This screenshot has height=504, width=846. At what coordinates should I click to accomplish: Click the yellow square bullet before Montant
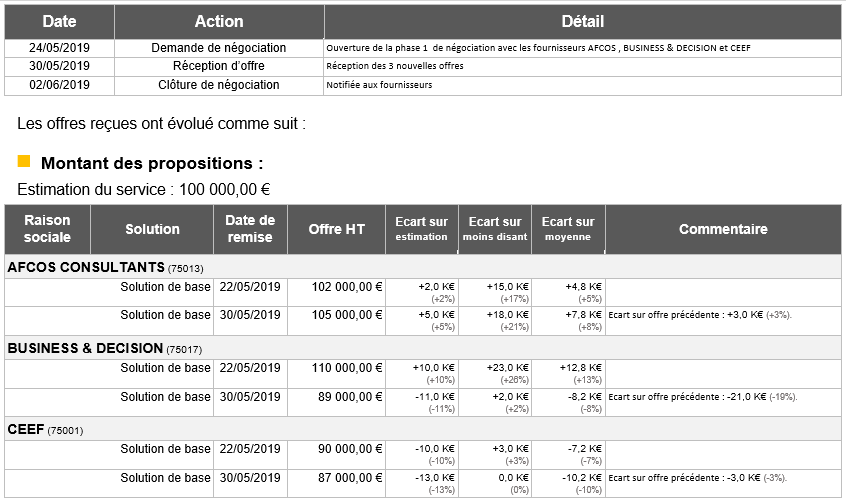(24, 161)
